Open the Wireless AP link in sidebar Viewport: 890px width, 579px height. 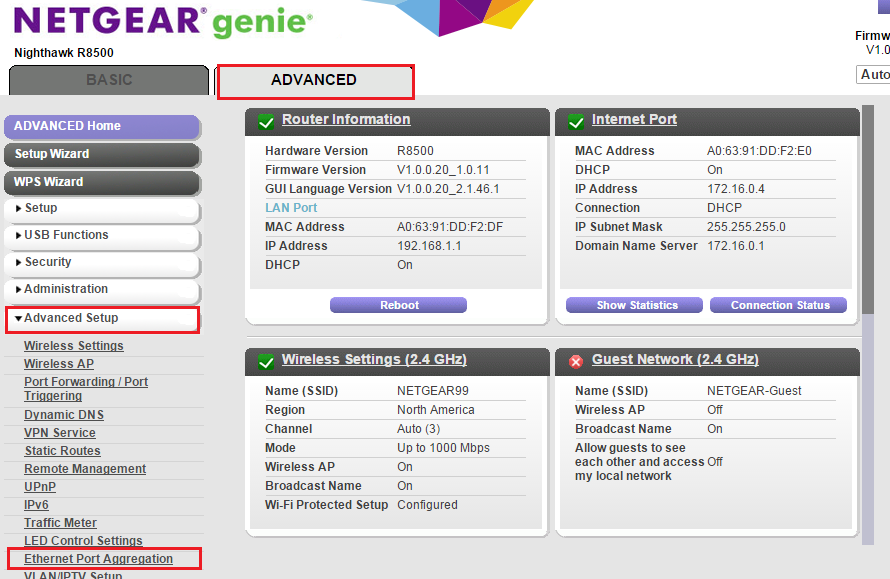[59, 364]
